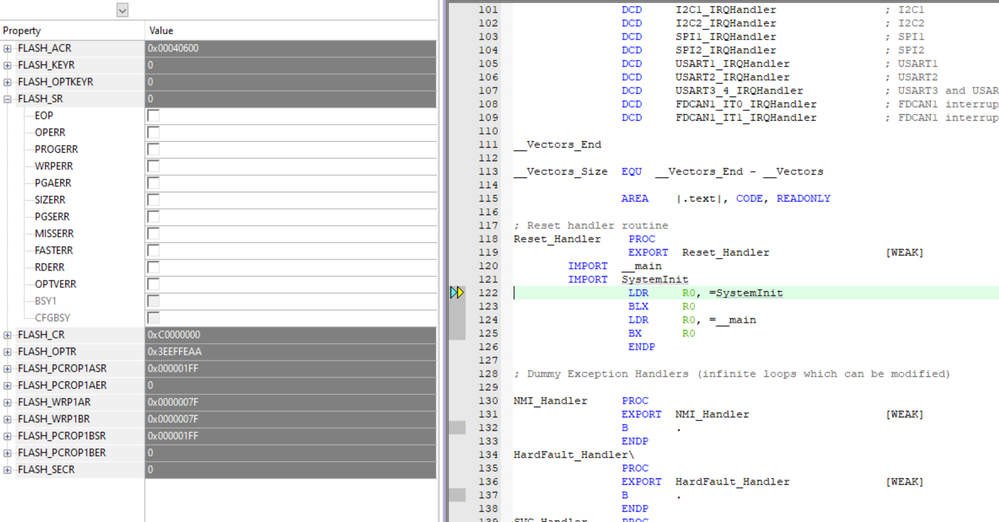Expand the FLASH_OPTR register
Image resolution: width=999 pixels, height=522 pixels.
(x=7, y=352)
